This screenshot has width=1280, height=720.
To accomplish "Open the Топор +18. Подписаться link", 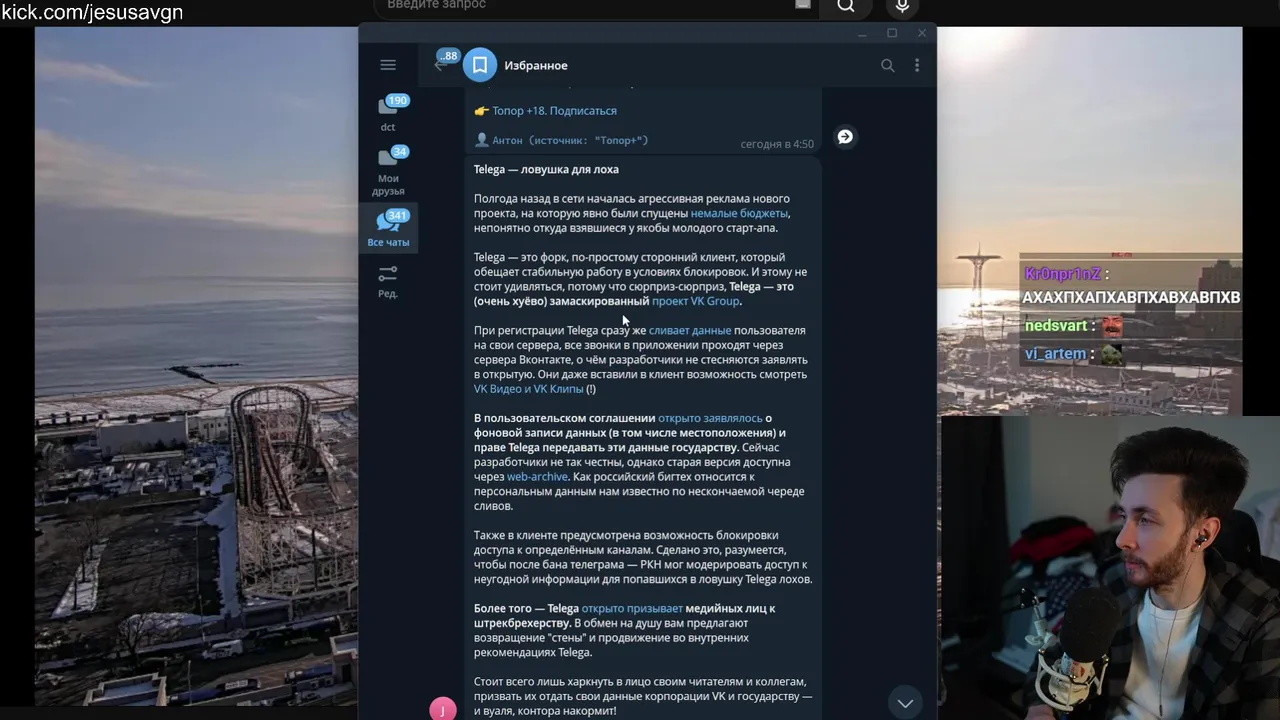I will 554,111.
